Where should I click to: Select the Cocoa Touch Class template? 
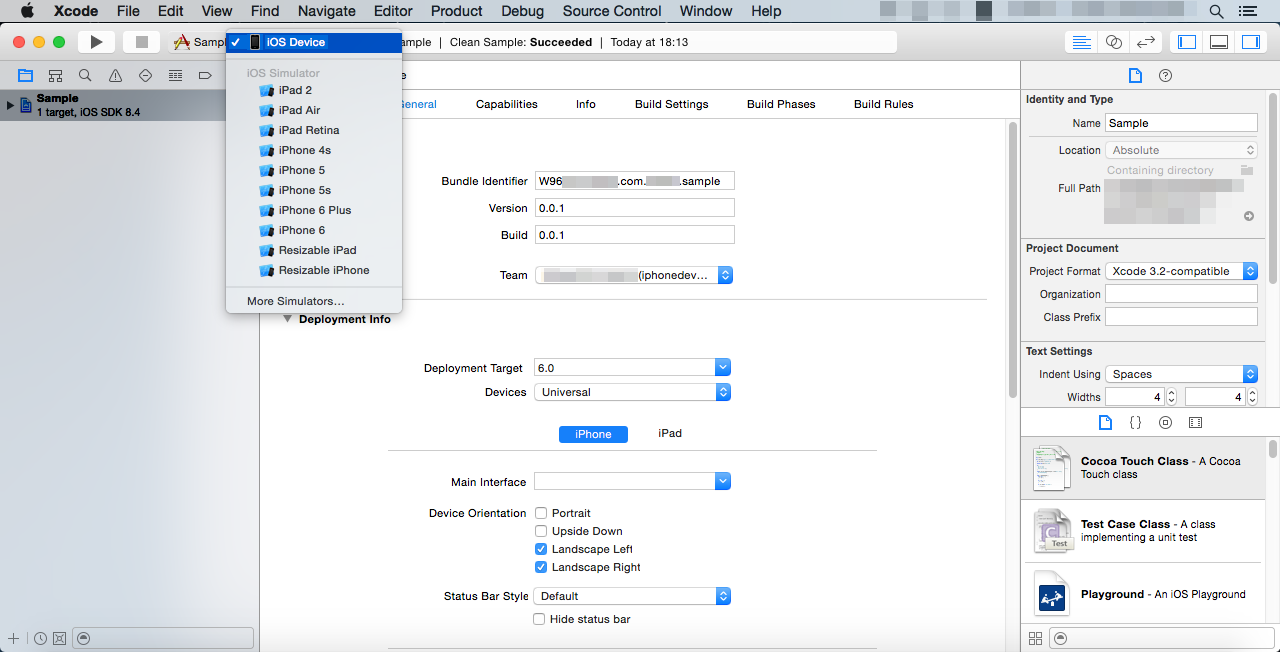pos(1144,468)
